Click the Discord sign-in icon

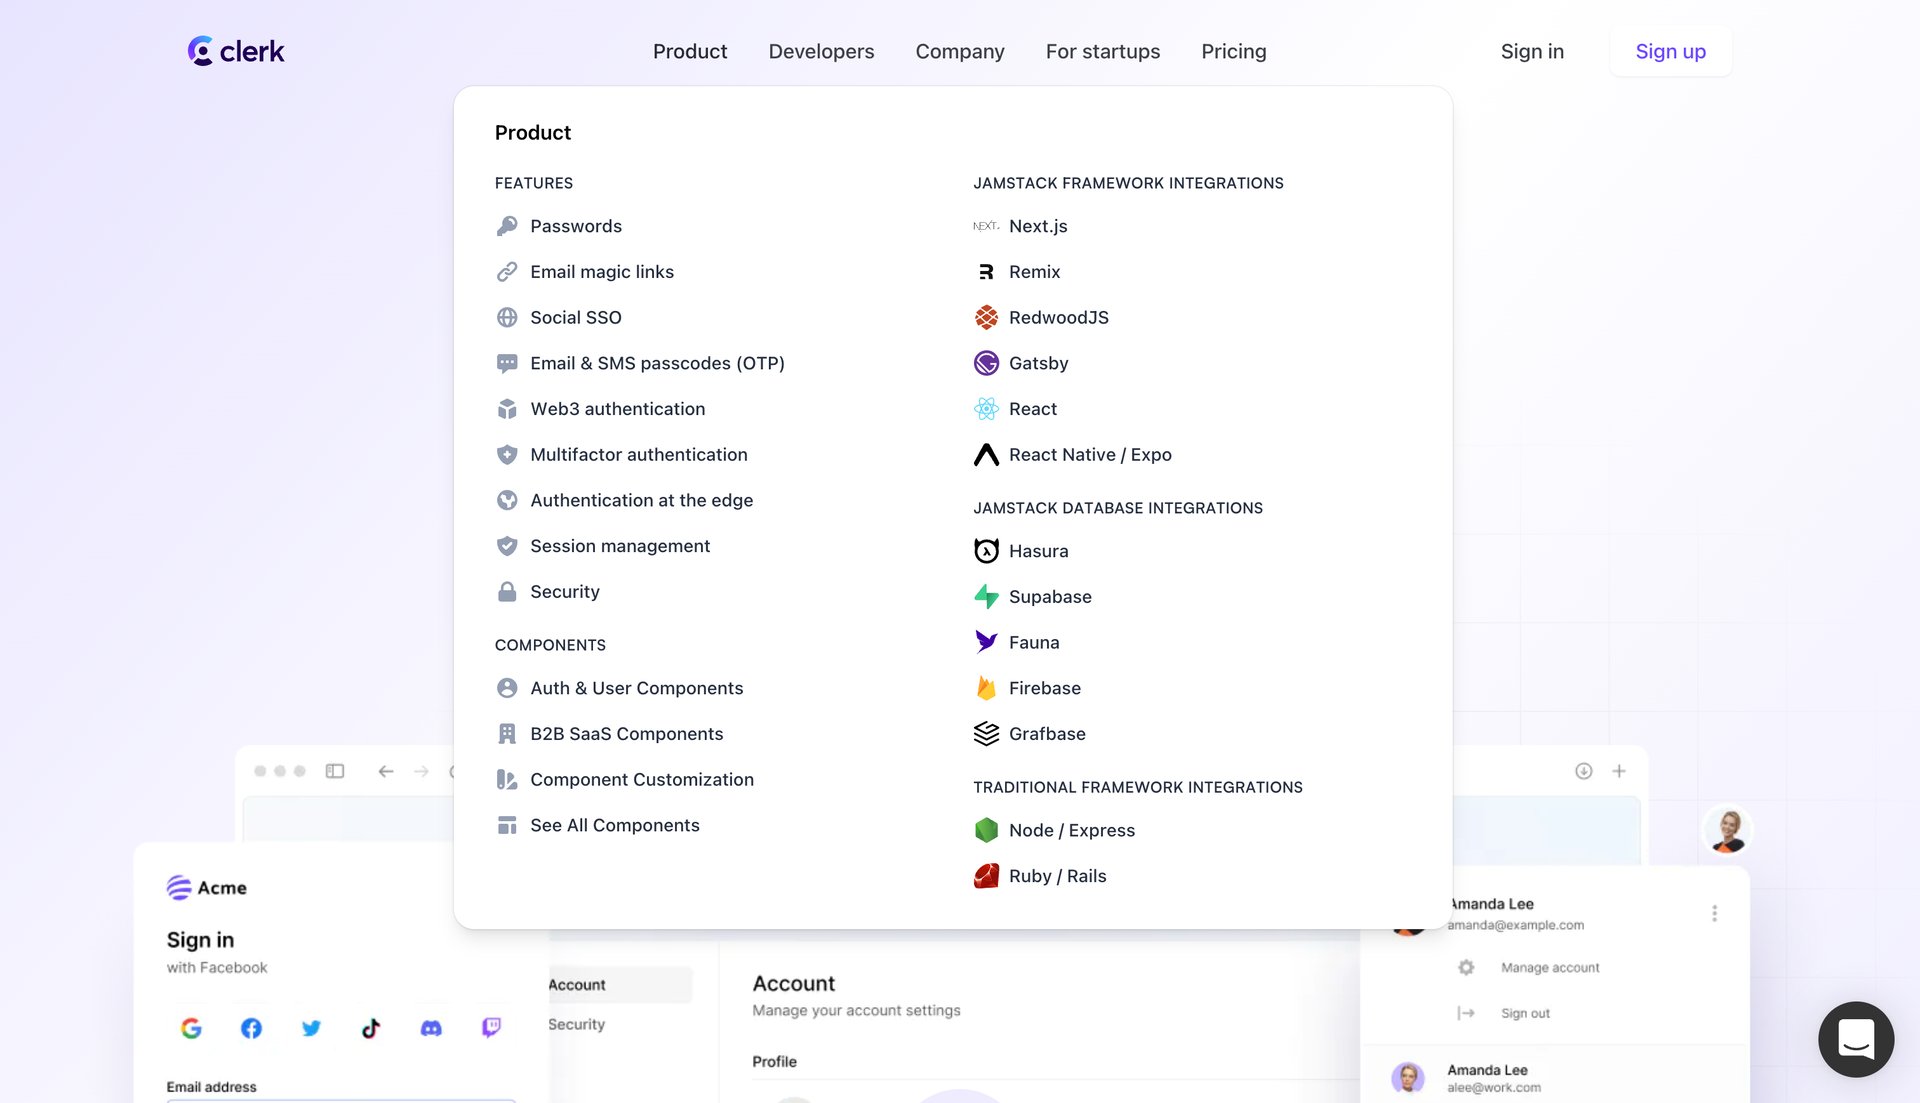coord(431,1027)
